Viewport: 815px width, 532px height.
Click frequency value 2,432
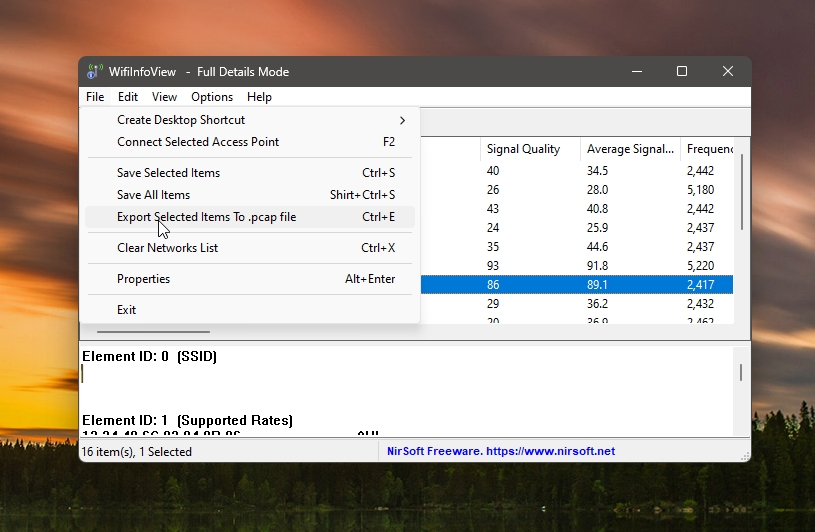[700, 304]
